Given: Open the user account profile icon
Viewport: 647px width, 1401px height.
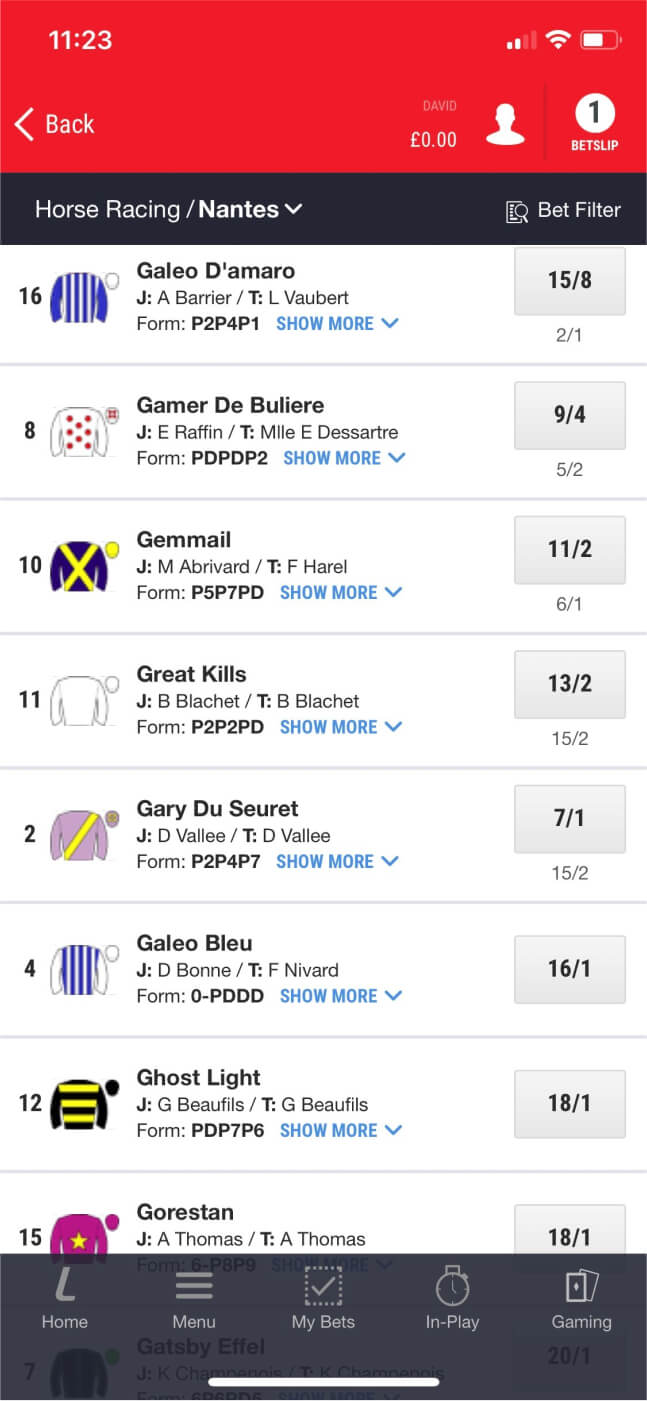Looking at the screenshot, I should (x=505, y=123).
